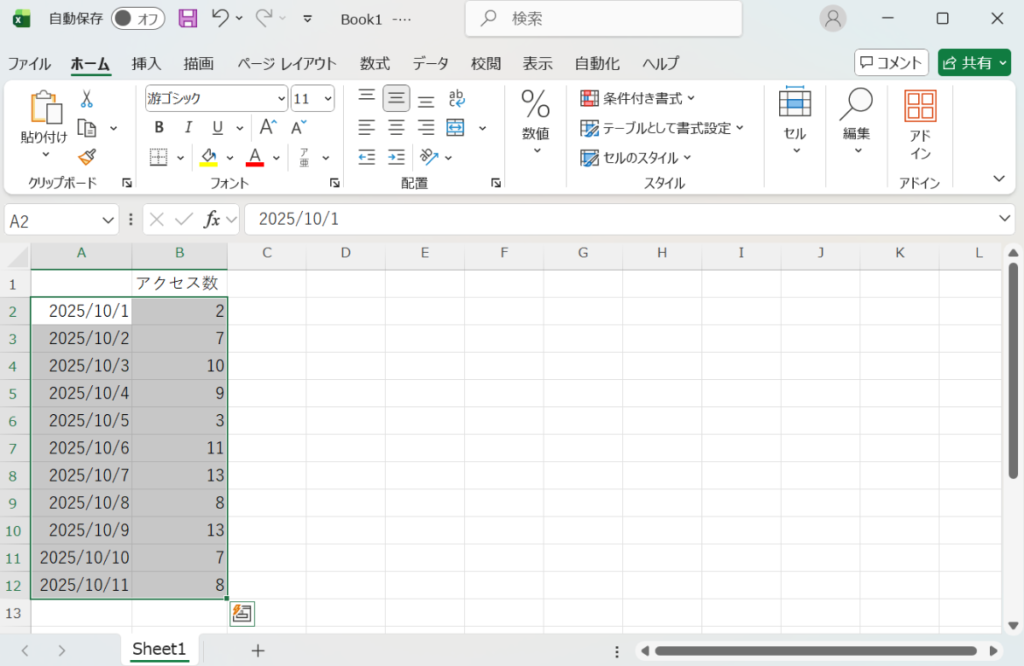Viewport: 1024px width, 666px height.
Task: Click the Merge and Center cells icon
Action: point(456,128)
